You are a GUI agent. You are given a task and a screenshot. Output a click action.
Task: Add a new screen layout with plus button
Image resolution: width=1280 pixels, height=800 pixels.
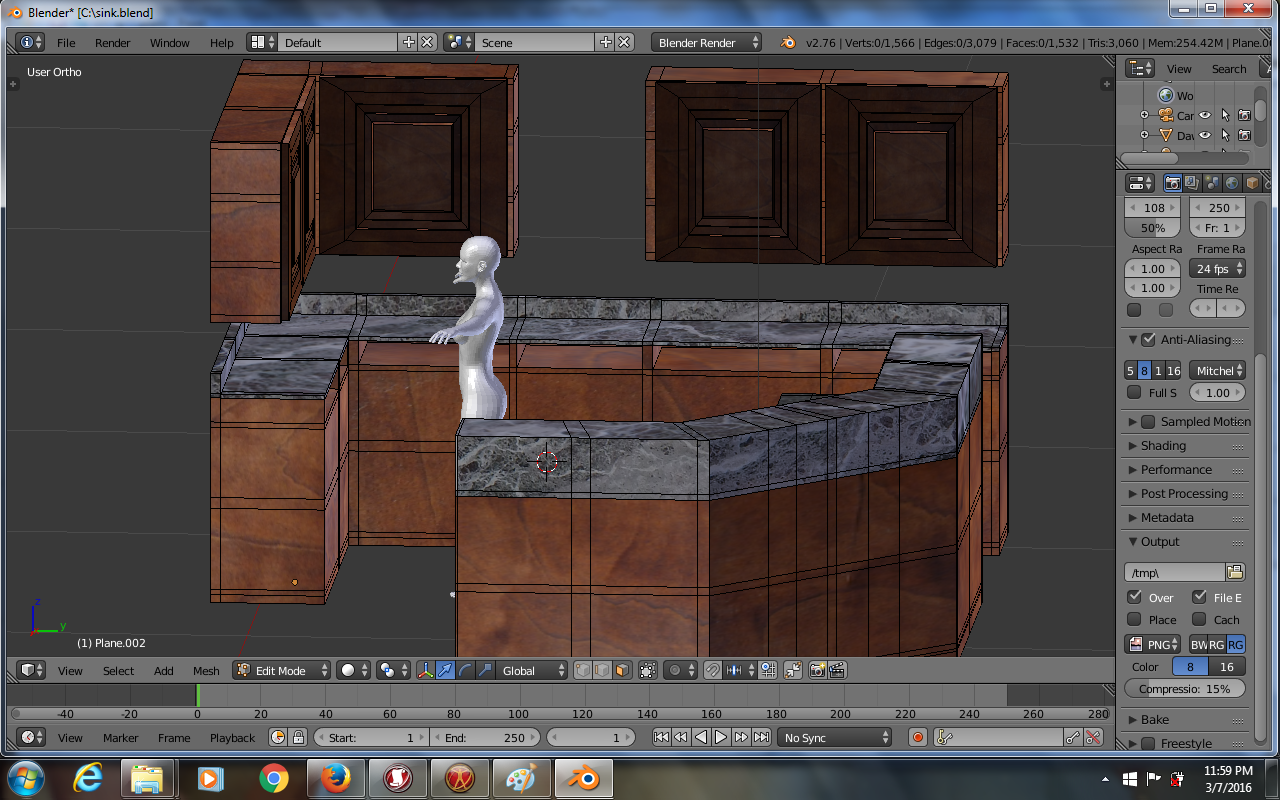(408, 42)
